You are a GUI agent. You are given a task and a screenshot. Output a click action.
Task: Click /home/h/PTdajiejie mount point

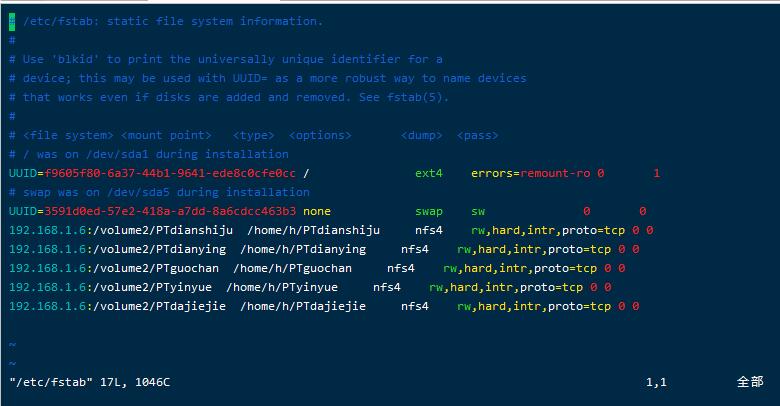pos(303,306)
